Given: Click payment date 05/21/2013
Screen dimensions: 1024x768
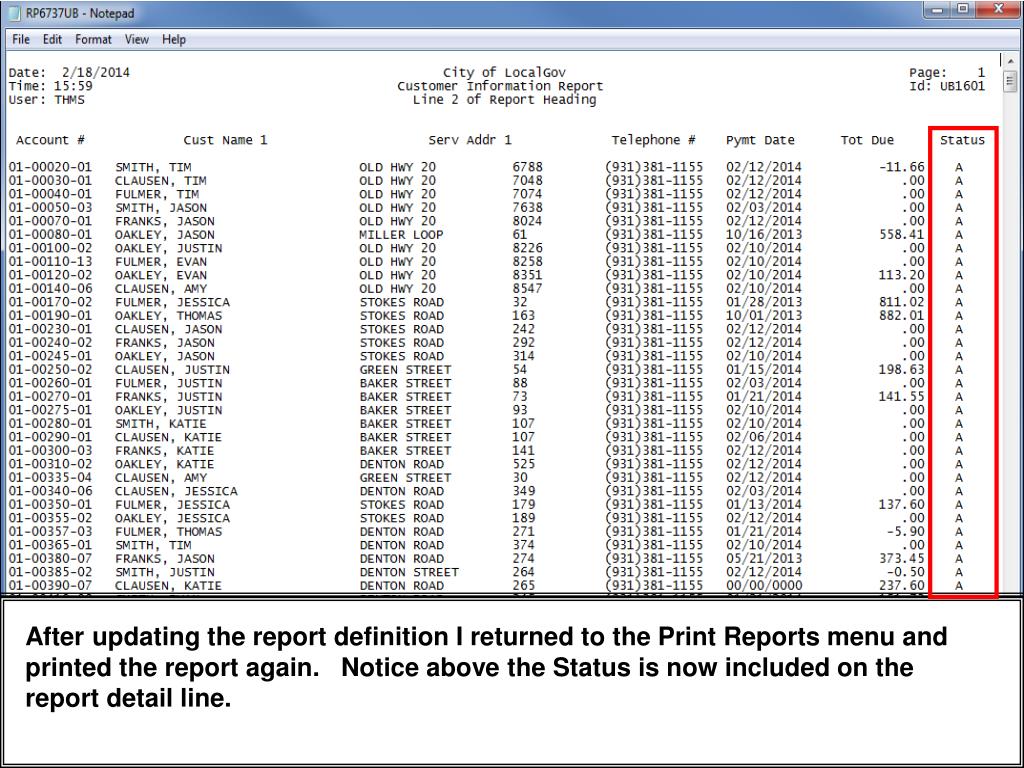Looking at the screenshot, I should [763, 559].
